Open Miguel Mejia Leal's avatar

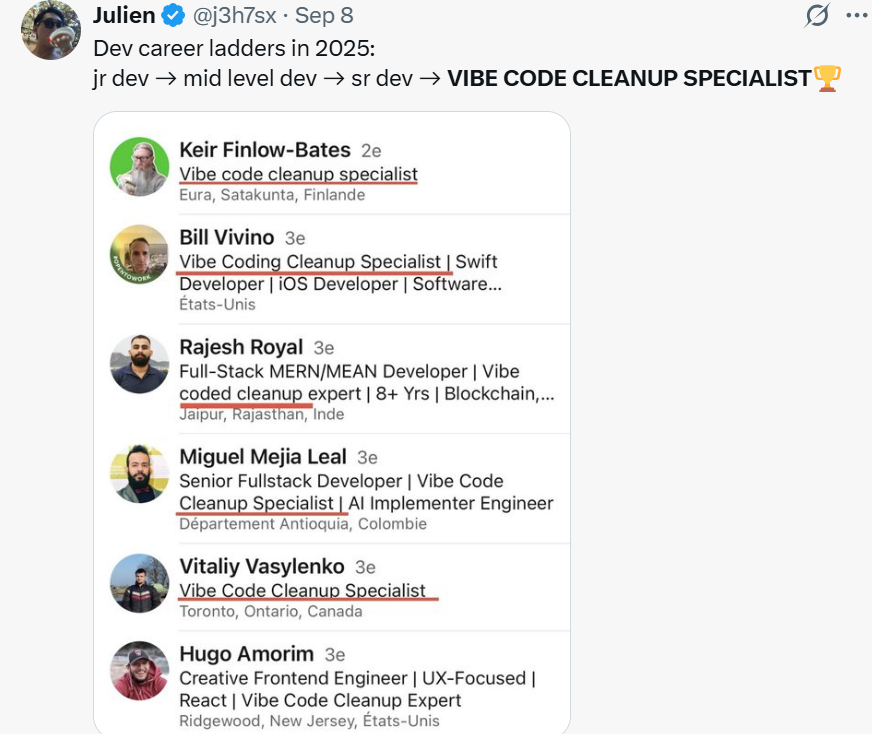(x=139, y=473)
